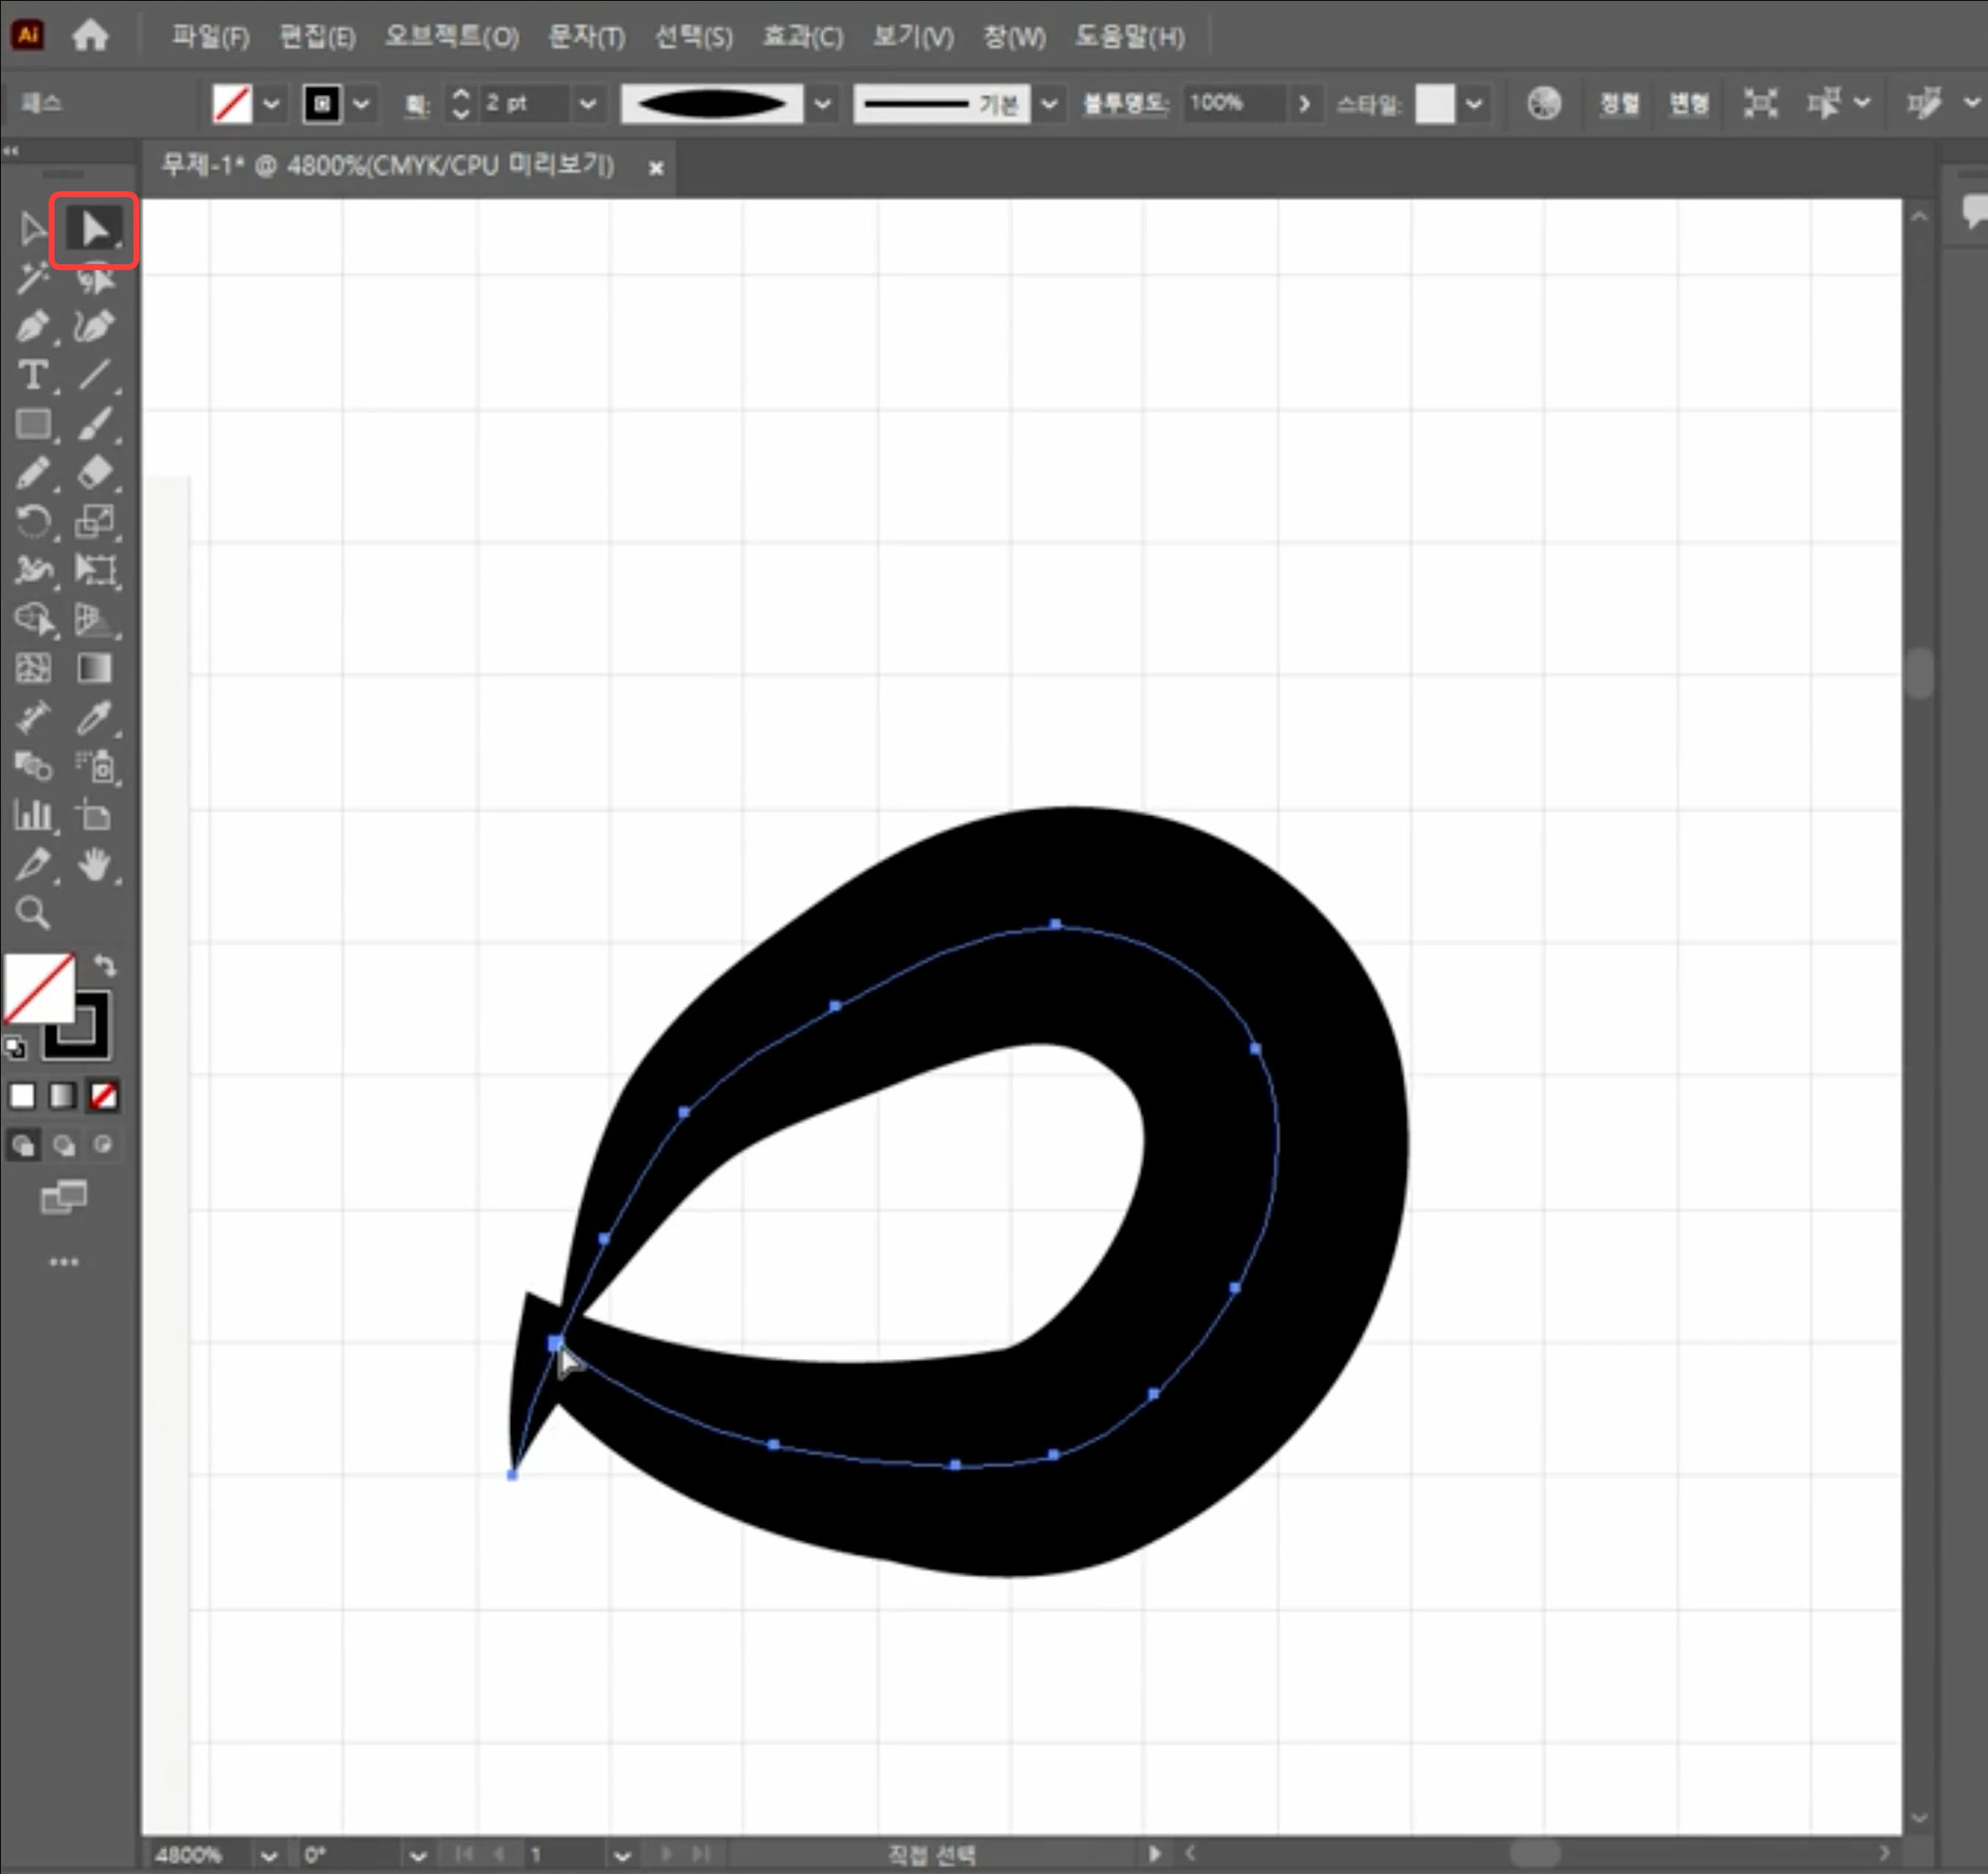
Task: Swap fill and stroke colors
Action: pyautogui.click(x=105, y=965)
